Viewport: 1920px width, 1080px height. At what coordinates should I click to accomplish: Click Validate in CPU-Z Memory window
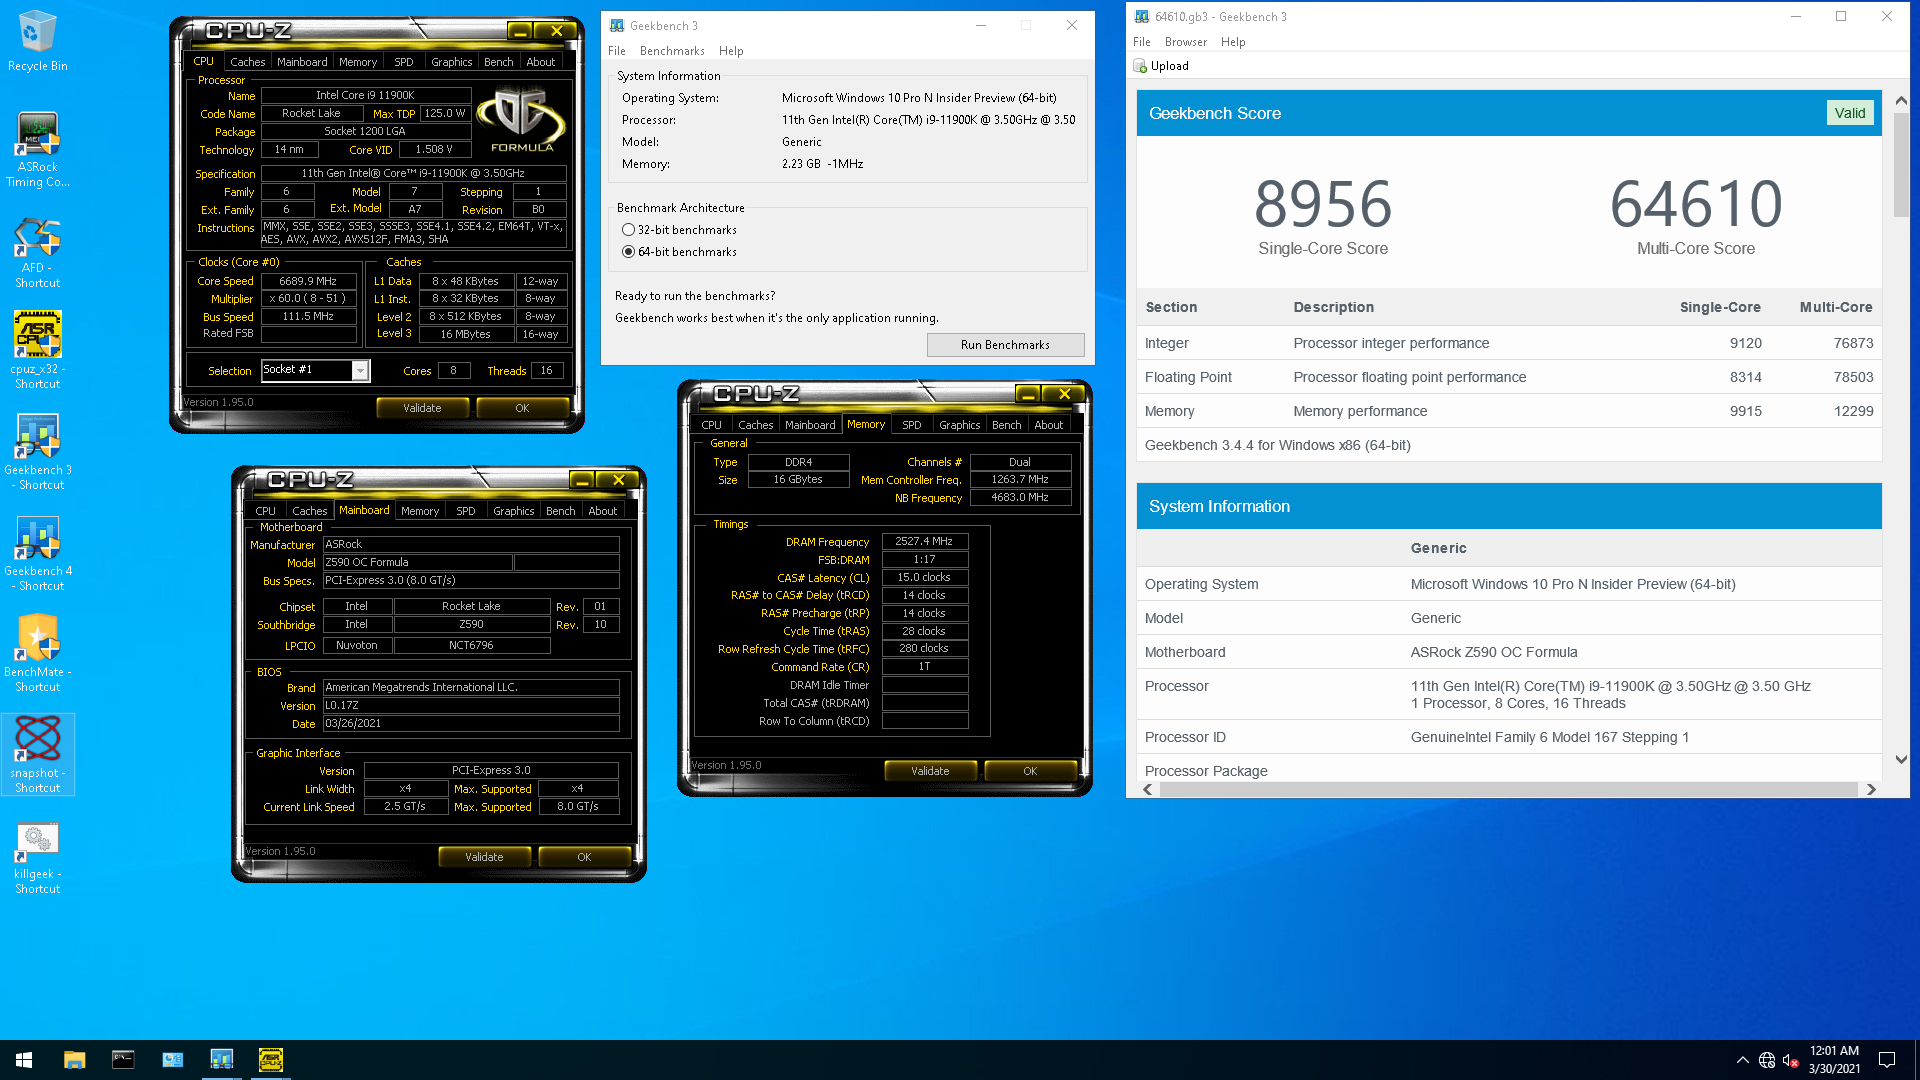(x=930, y=771)
